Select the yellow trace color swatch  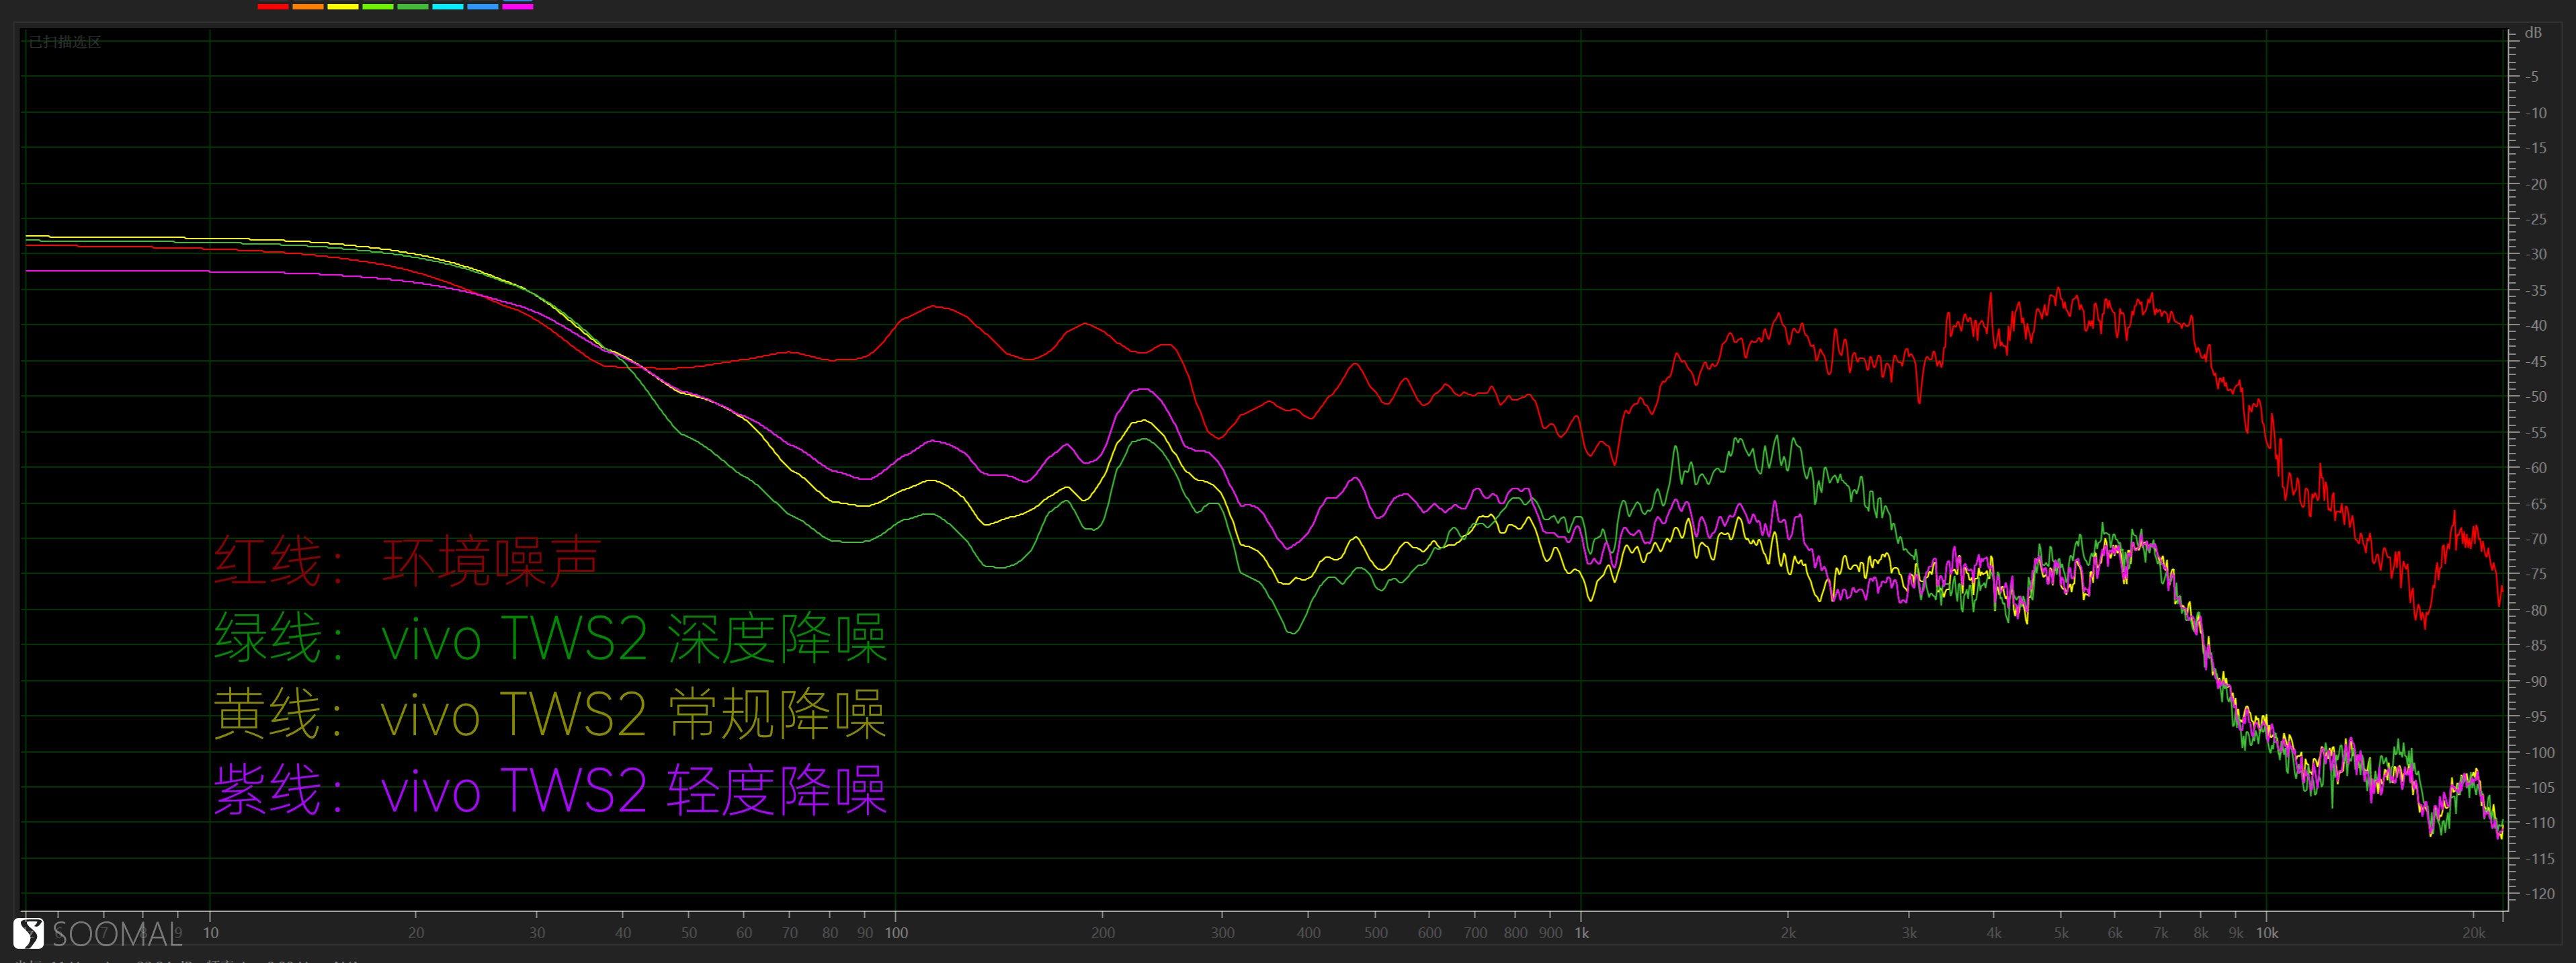[343, 7]
